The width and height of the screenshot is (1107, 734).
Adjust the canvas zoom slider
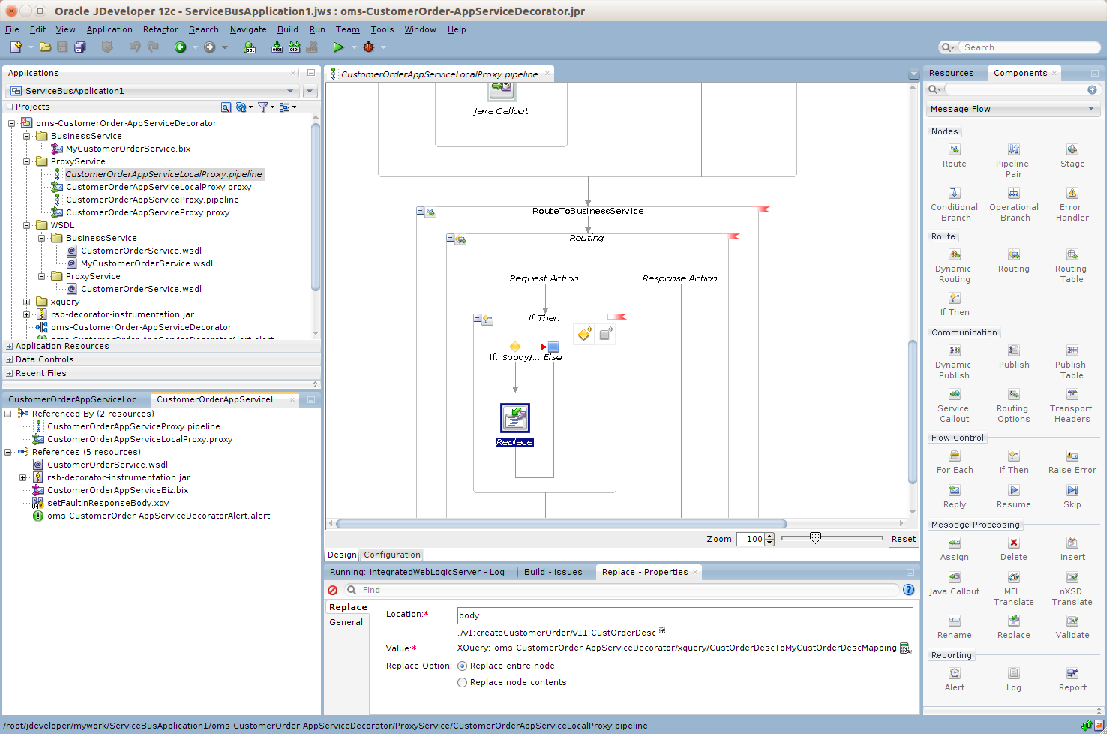tap(816, 538)
